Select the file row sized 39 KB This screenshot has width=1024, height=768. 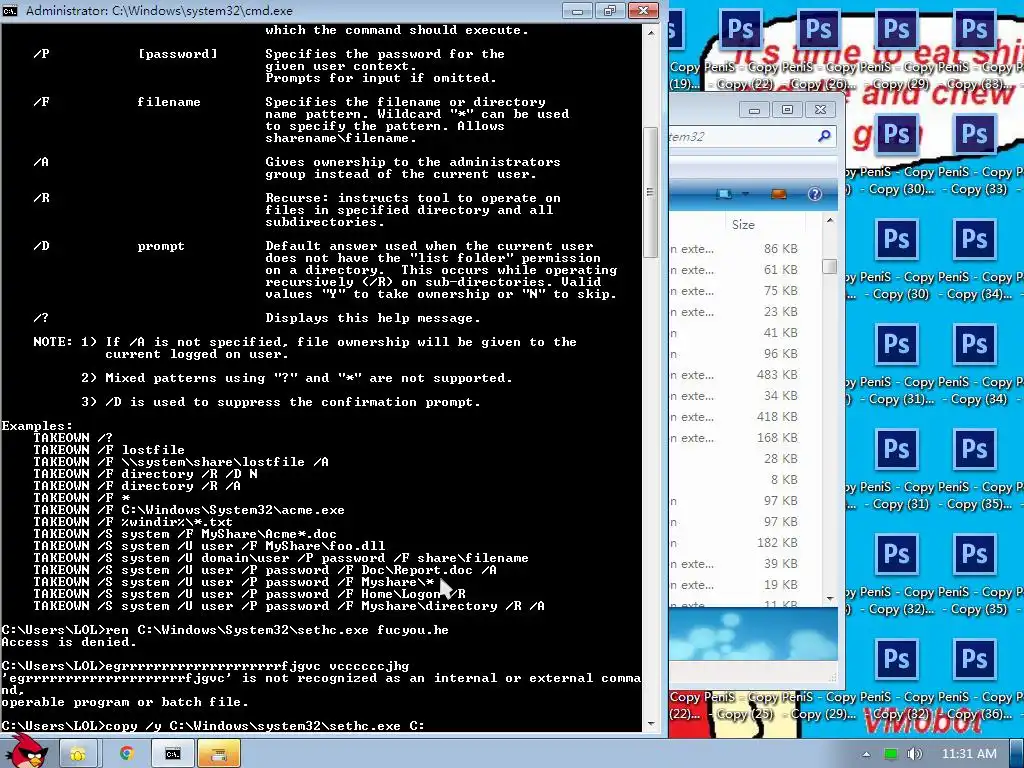click(736, 564)
